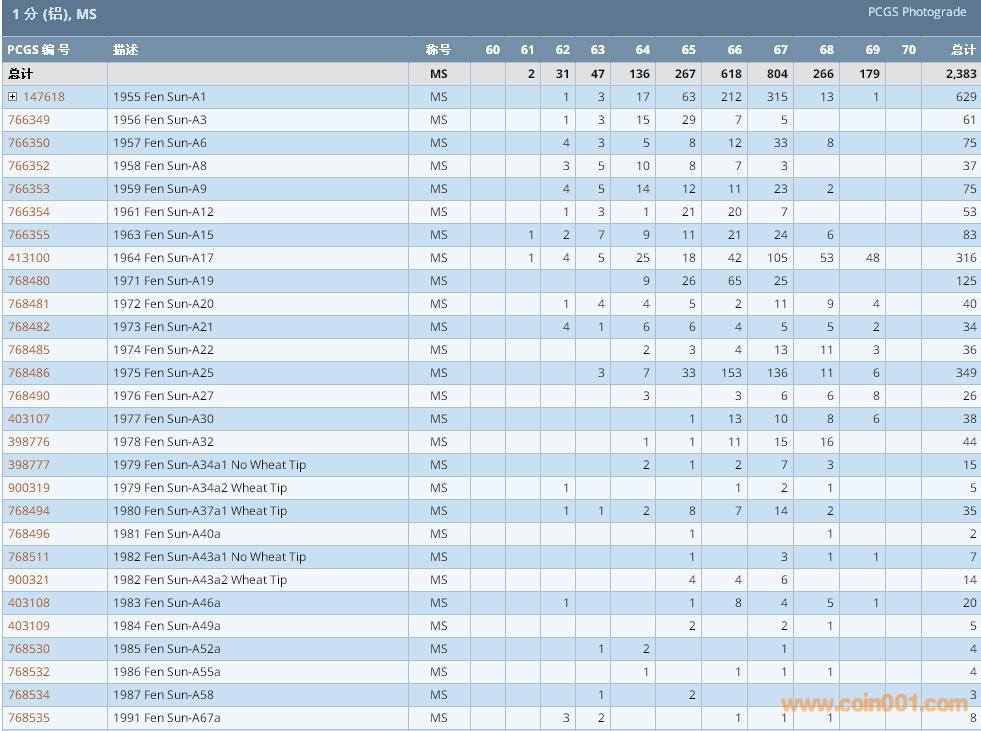Click the grade 67 column header
The height and width of the screenshot is (731, 981).
[x=780, y=50]
